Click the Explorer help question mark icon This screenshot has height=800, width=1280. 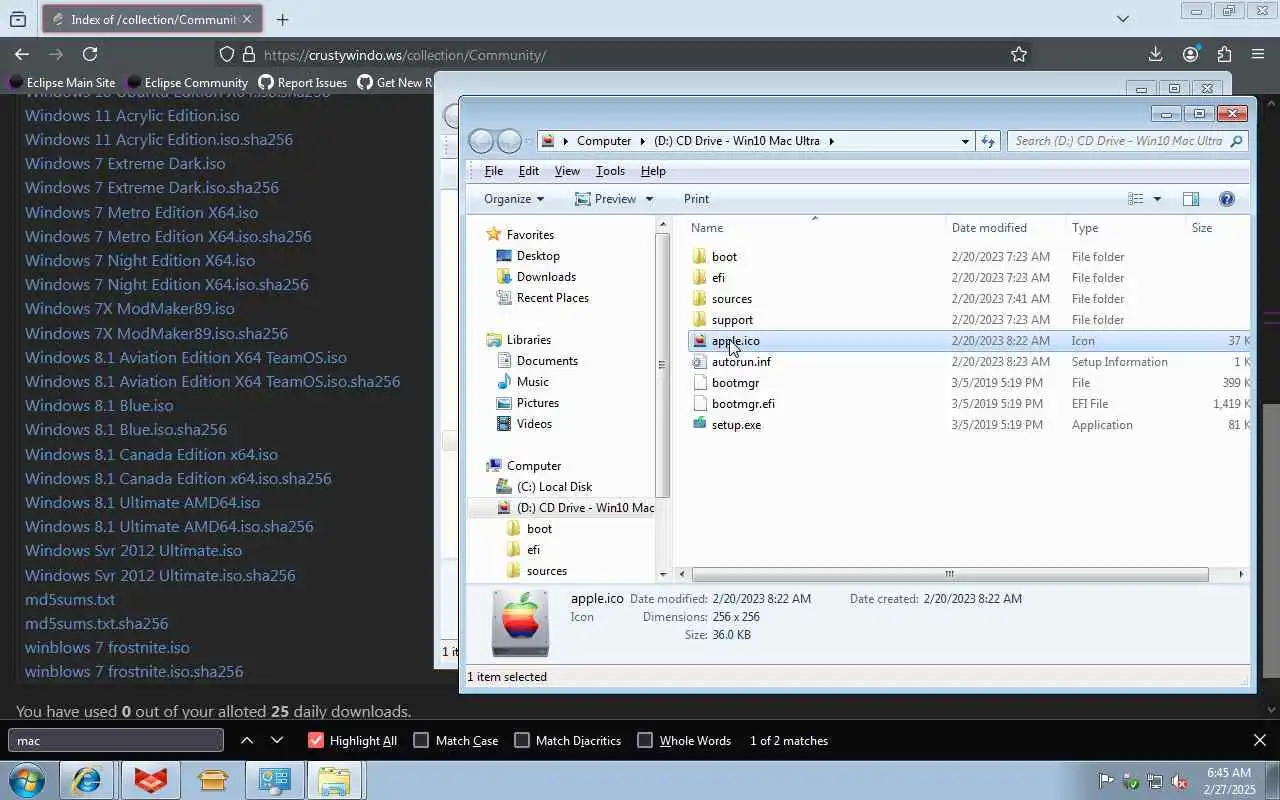coord(1227,199)
